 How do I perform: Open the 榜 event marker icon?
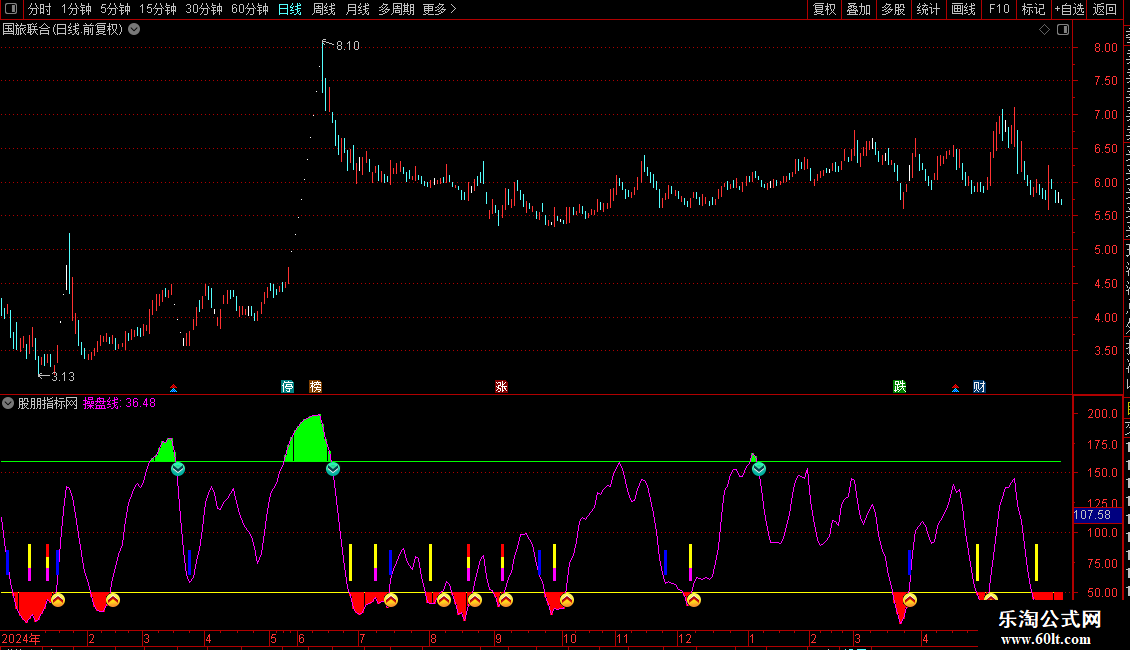pos(316,387)
